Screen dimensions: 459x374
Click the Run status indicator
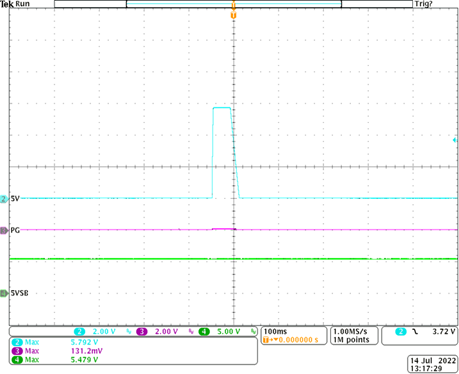click(22, 4)
